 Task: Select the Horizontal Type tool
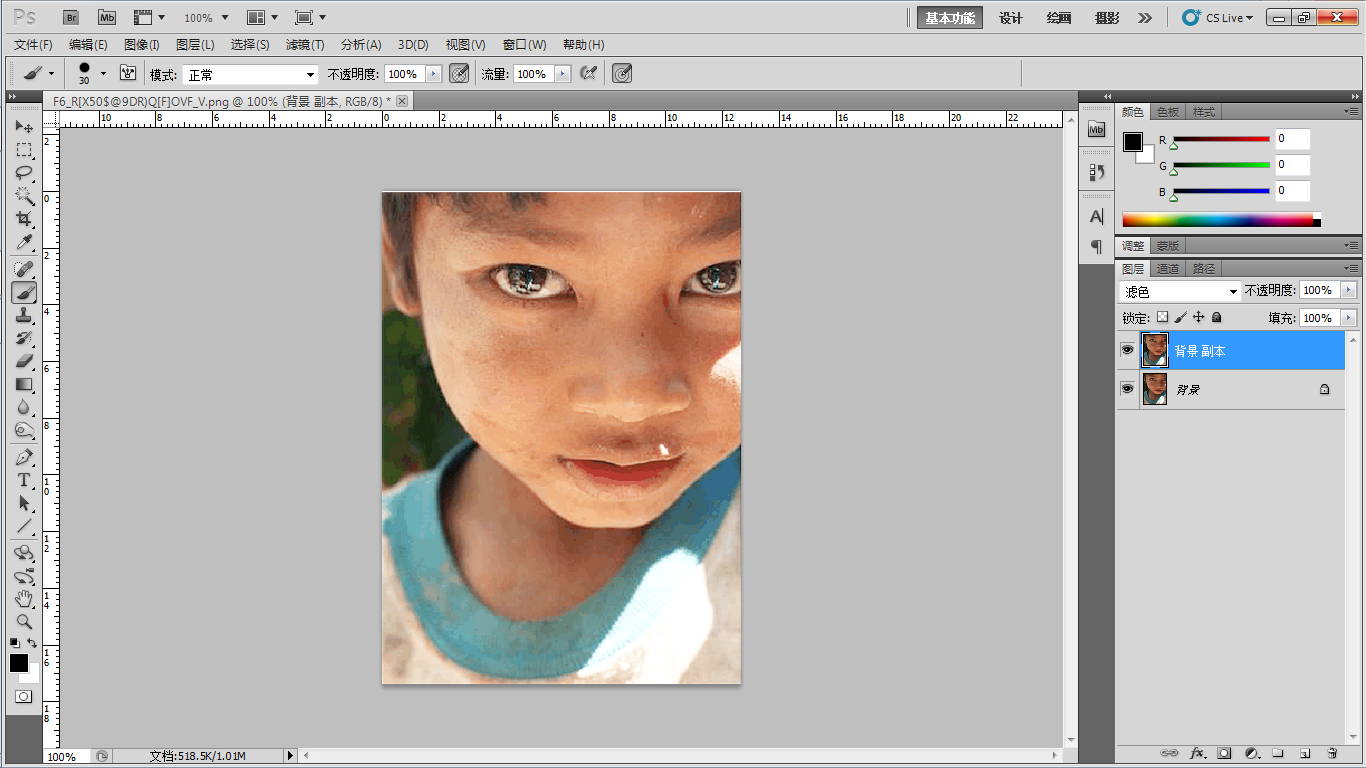(24, 480)
